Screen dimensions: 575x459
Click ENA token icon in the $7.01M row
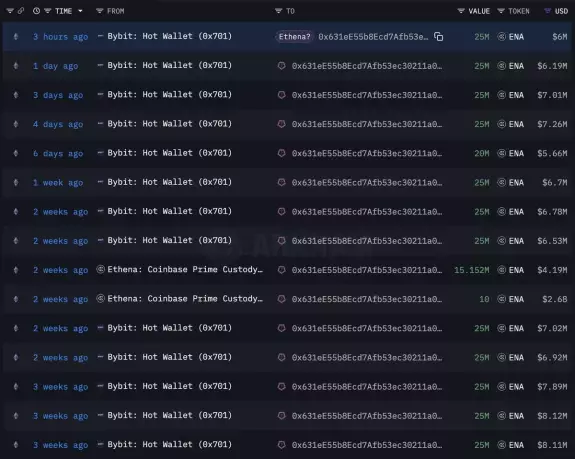(501, 95)
